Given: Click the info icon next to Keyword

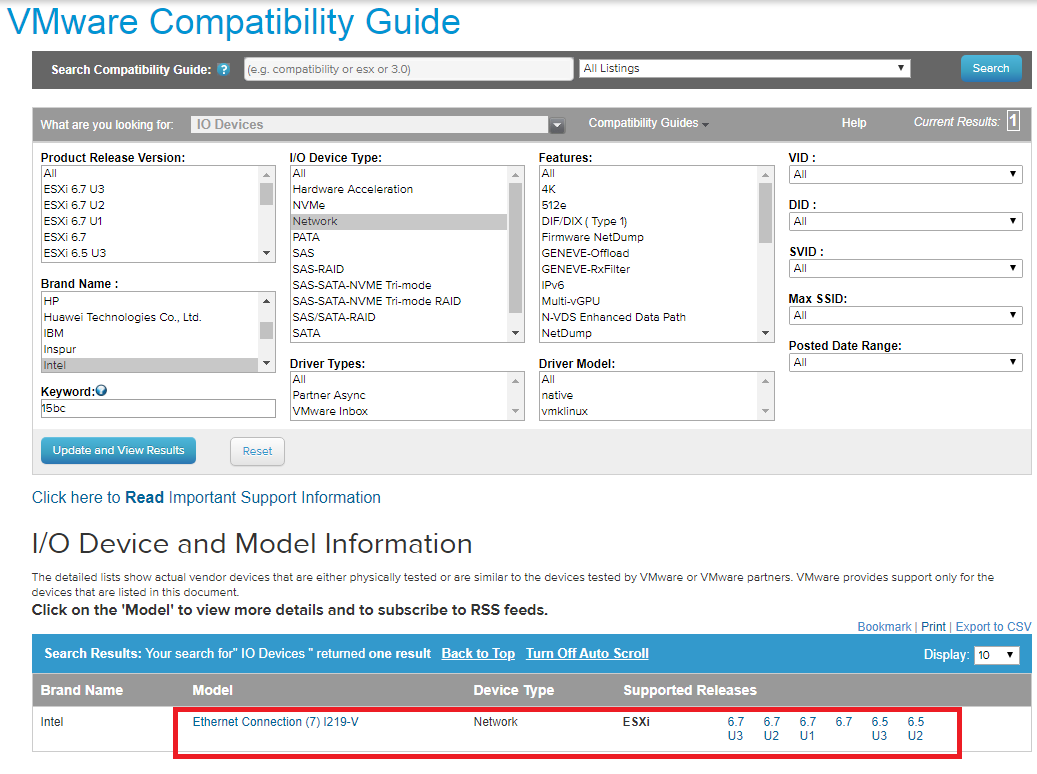Looking at the screenshot, I should (101, 391).
